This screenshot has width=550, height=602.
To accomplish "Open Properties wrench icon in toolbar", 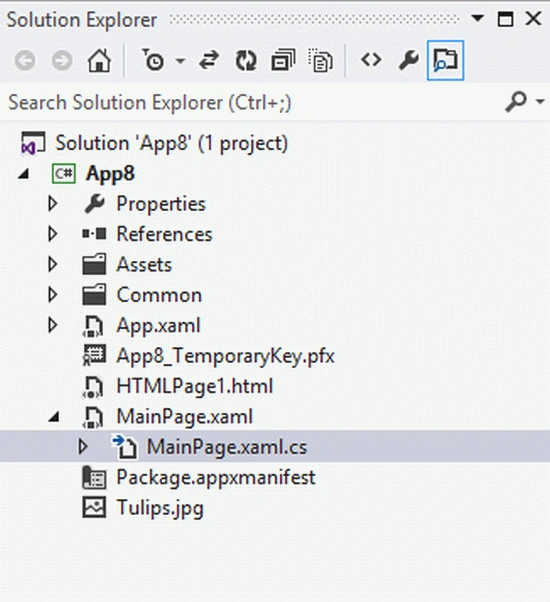I will coord(408,60).
